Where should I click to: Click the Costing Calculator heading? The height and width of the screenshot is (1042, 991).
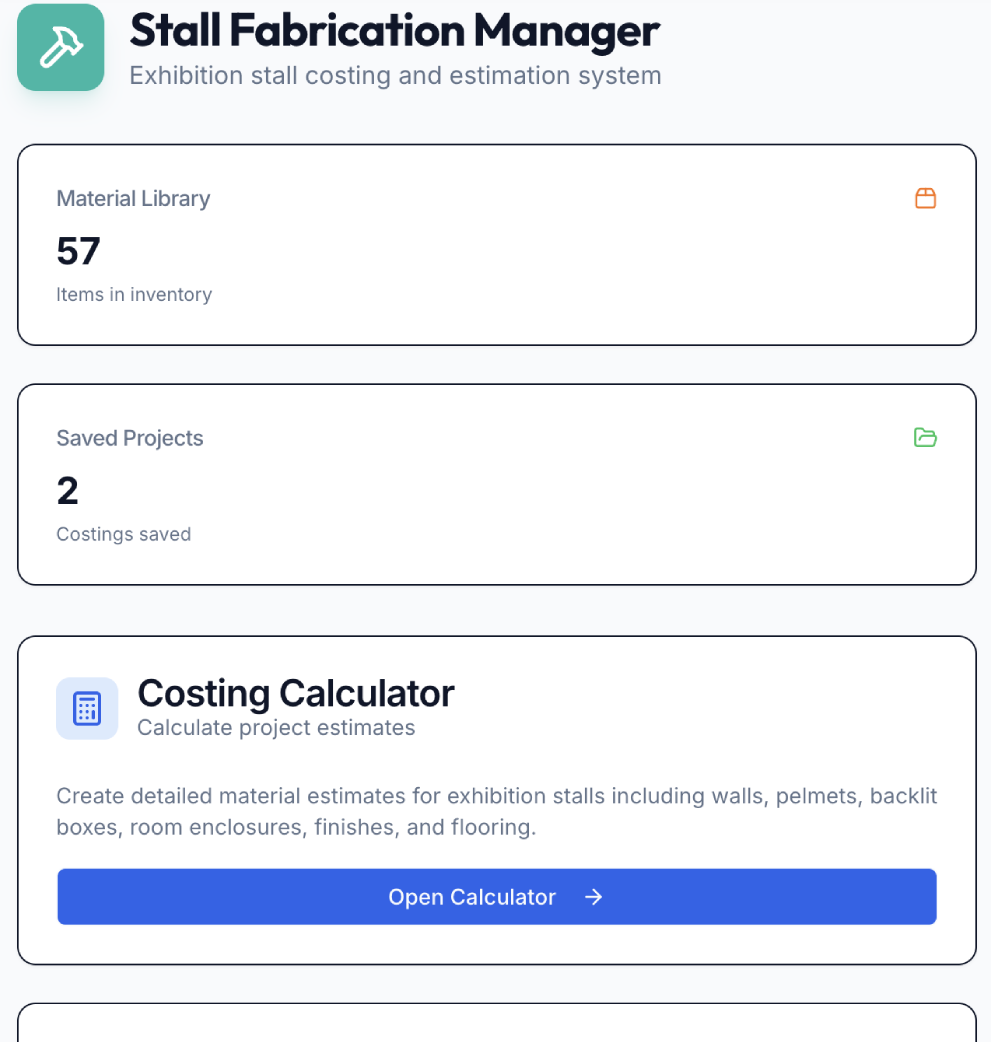pos(295,693)
